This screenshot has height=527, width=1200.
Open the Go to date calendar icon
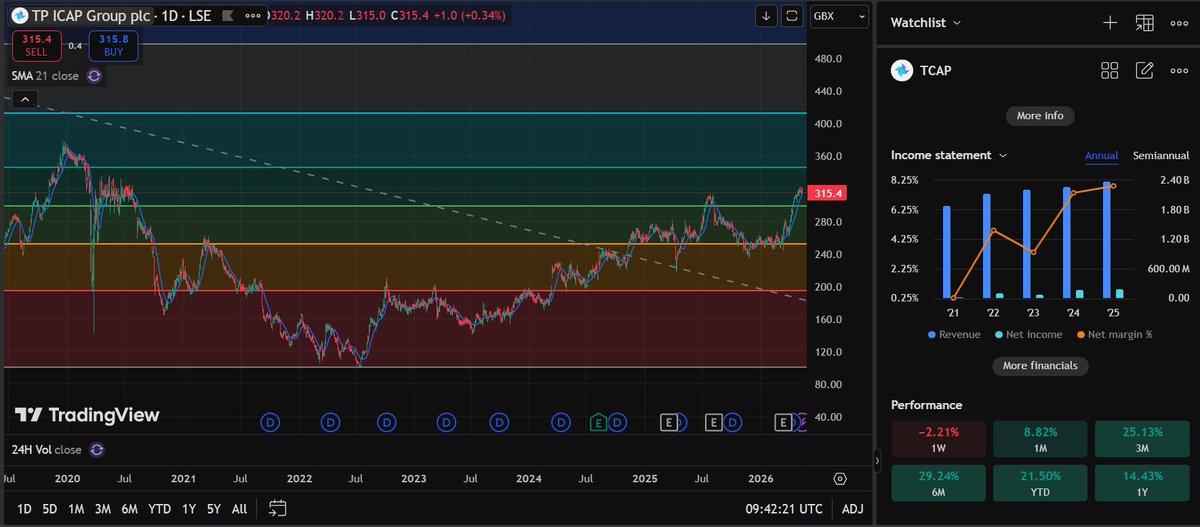pyautogui.click(x=278, y=509)
